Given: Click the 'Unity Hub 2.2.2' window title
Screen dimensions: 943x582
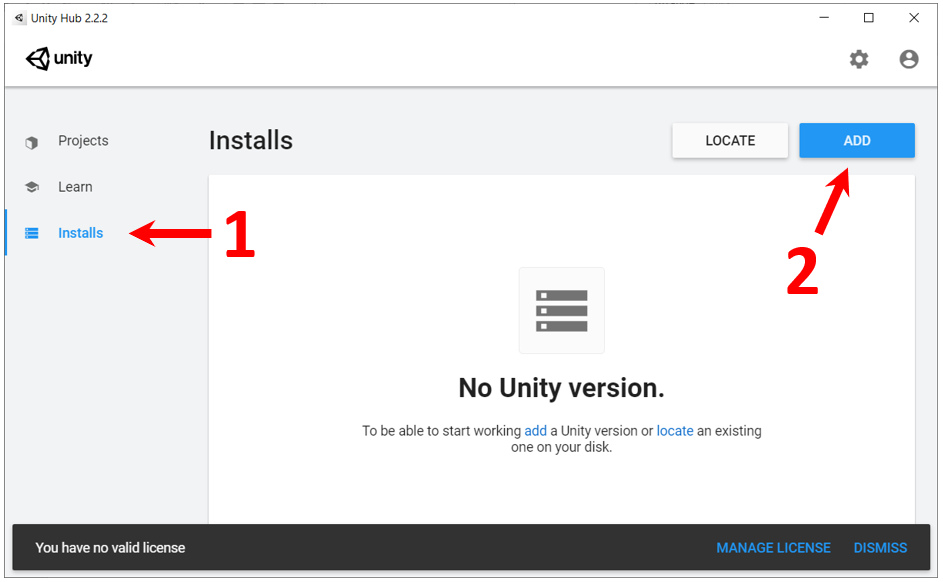Looking at the screenshot, I should coord(69,18).
